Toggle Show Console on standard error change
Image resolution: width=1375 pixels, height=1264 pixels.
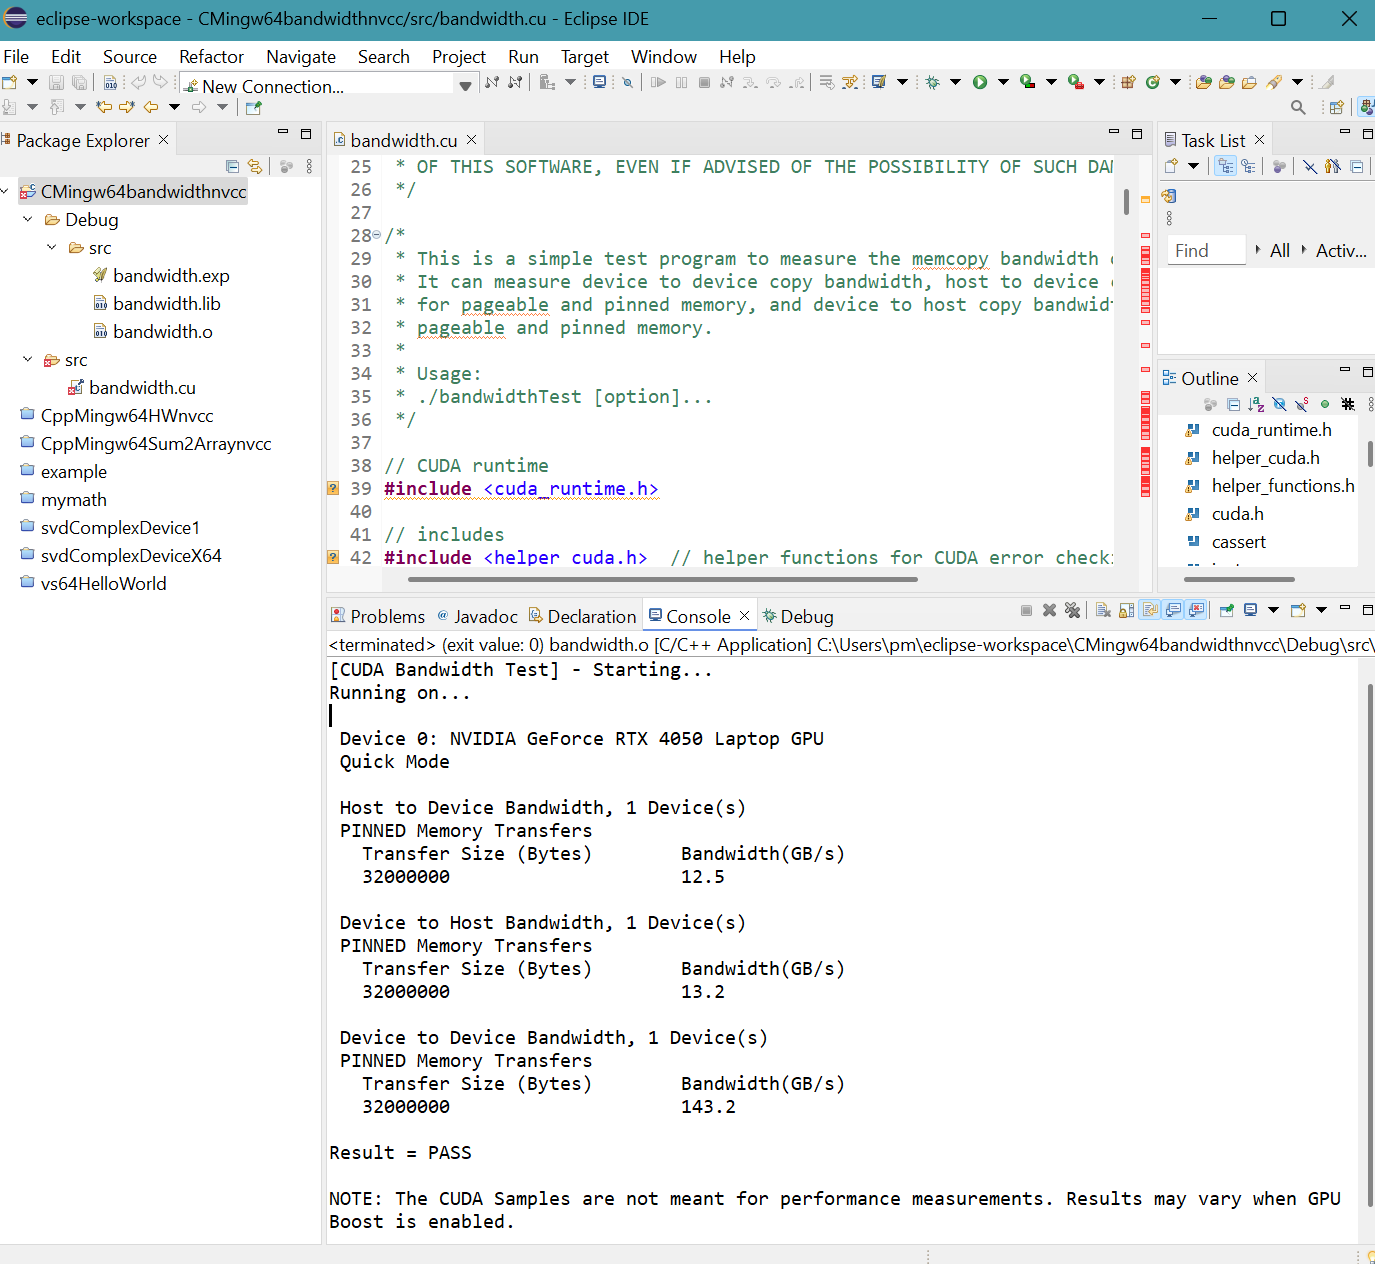[1195, 610]
